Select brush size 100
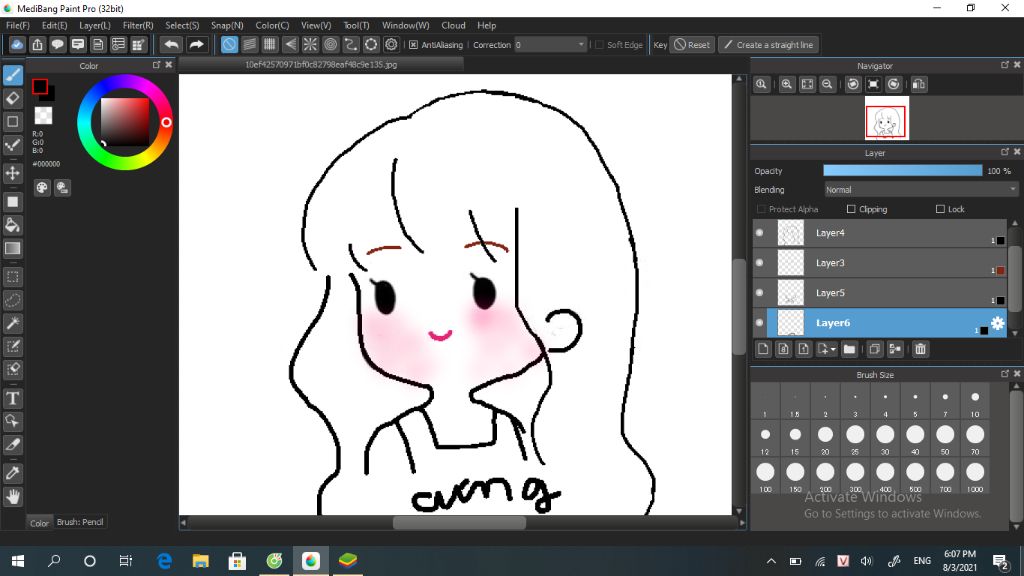Image resolution: width=1024 pixels, height=576 pixels. point(765,476)
